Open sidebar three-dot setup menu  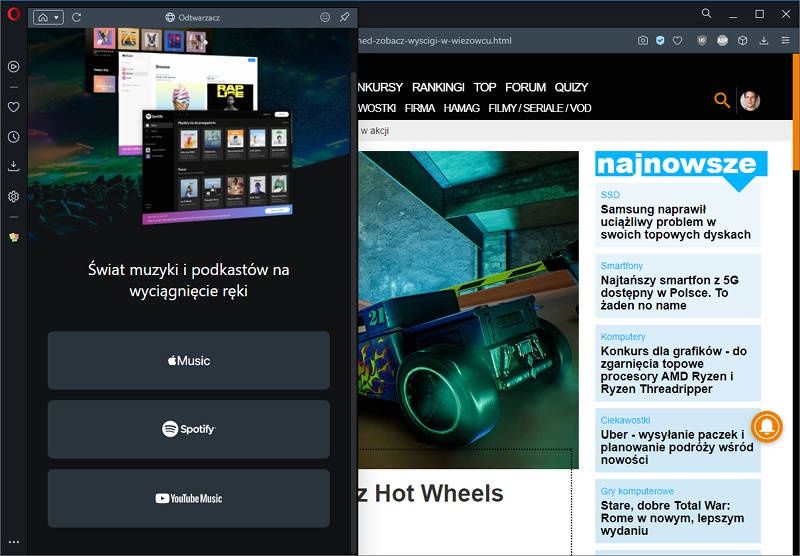click(14, 542)
